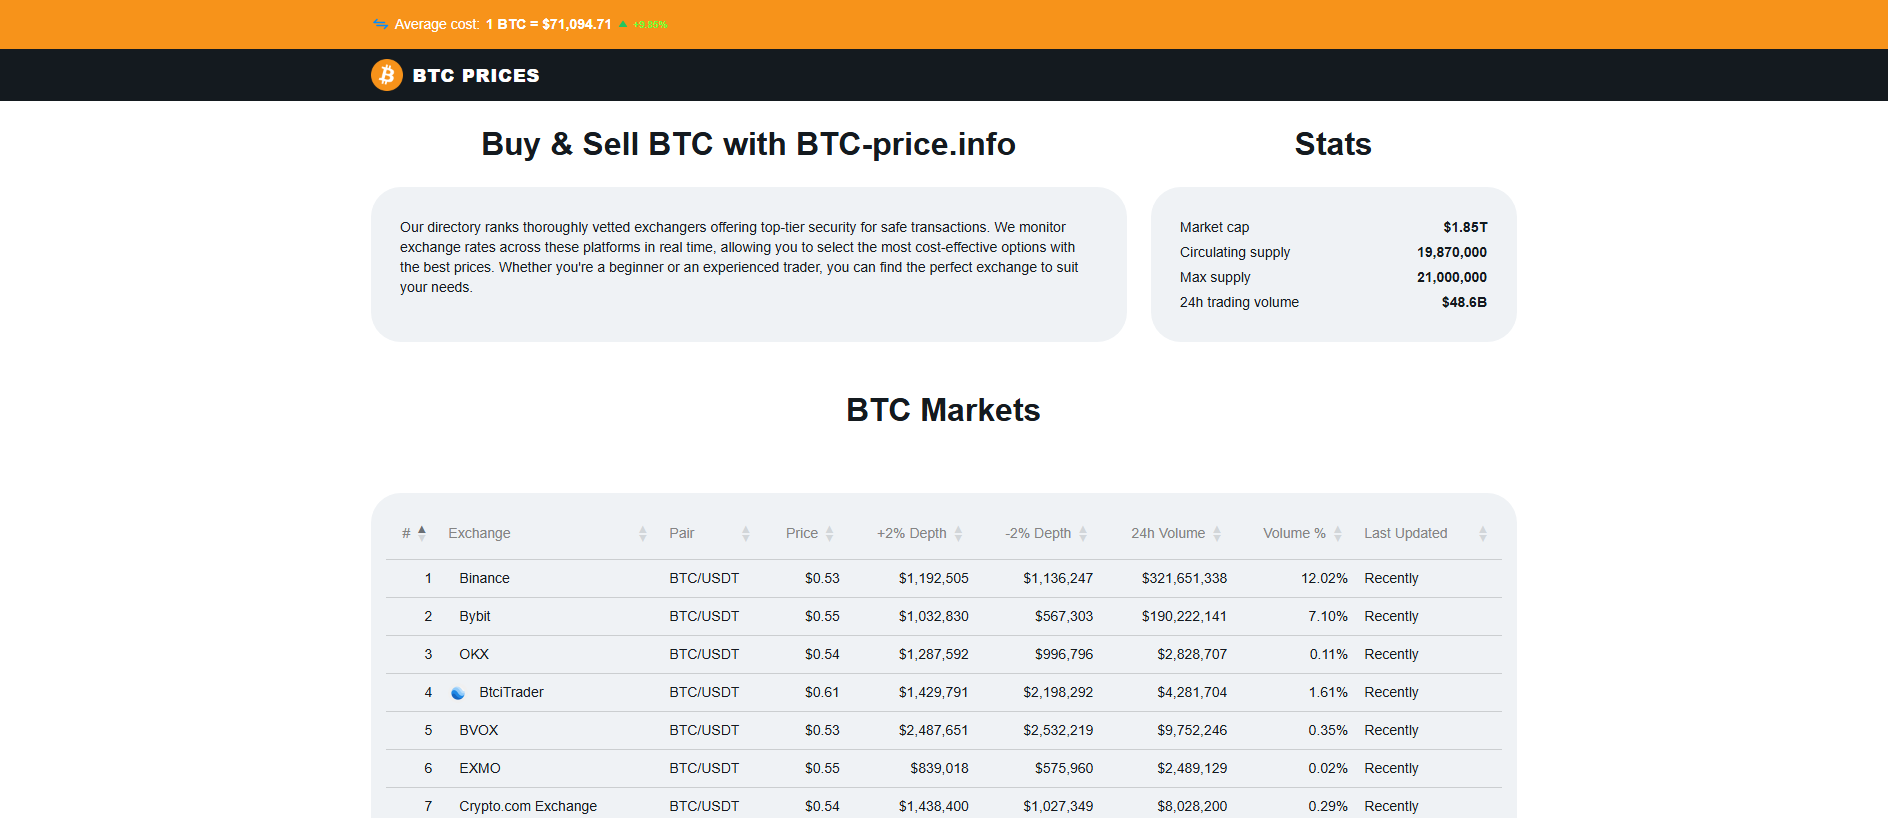Sort table by -2% Depth column

tap(1083, 534)
